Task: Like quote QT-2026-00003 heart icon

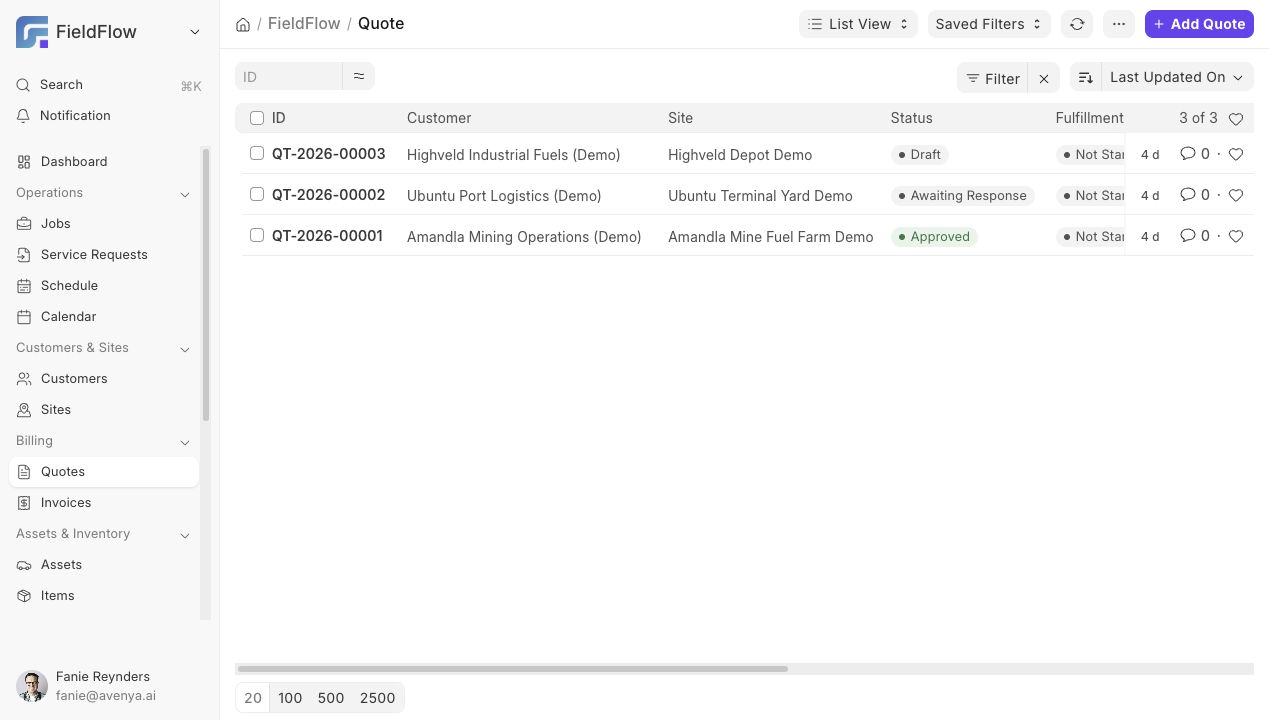Action: click(x=1236, y=154)
